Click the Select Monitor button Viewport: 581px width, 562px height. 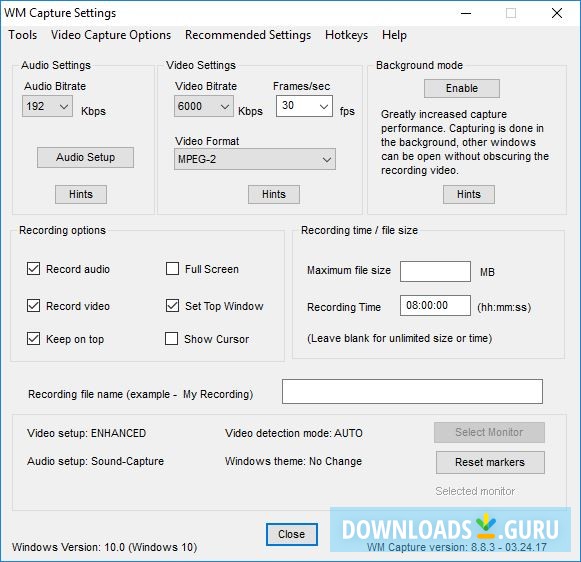click(x=489, y=432)
